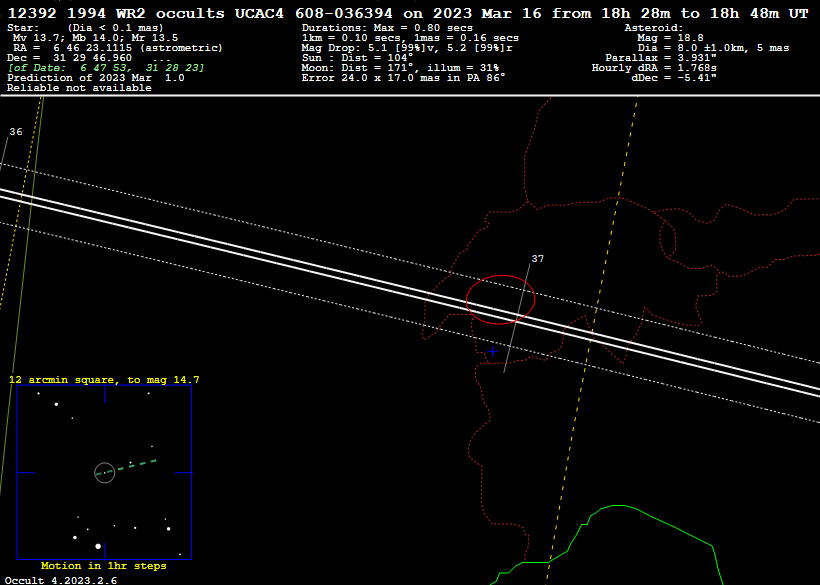Click the 'Mag Drop: 5.1 [99%]v' line

407,48
